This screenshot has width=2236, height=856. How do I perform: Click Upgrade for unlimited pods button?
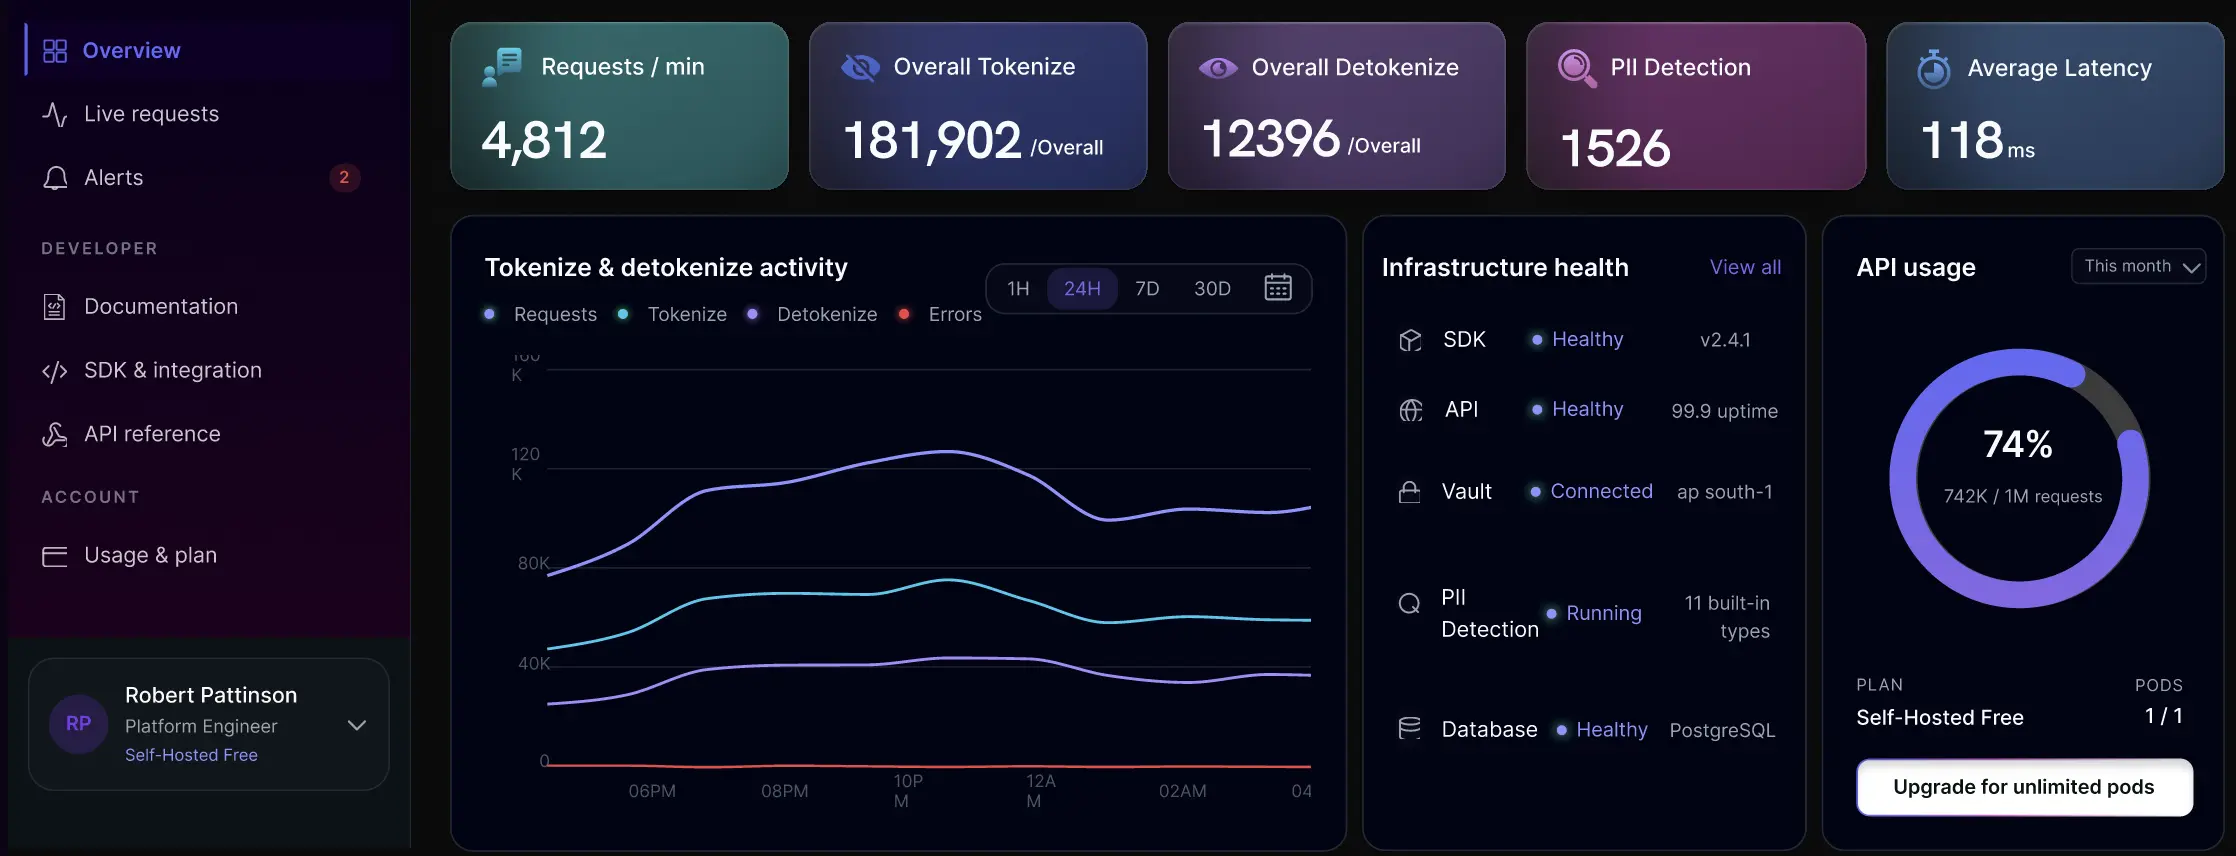pos(2024,787)
